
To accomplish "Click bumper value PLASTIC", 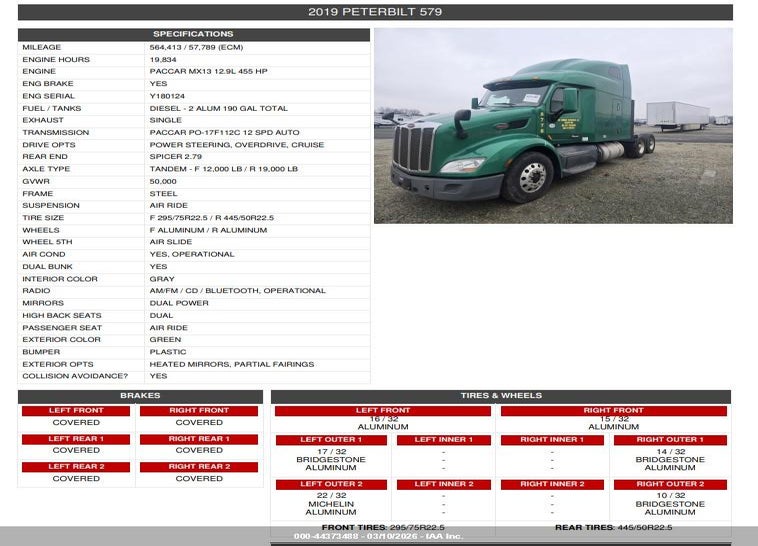I will [x=168, y=352].
